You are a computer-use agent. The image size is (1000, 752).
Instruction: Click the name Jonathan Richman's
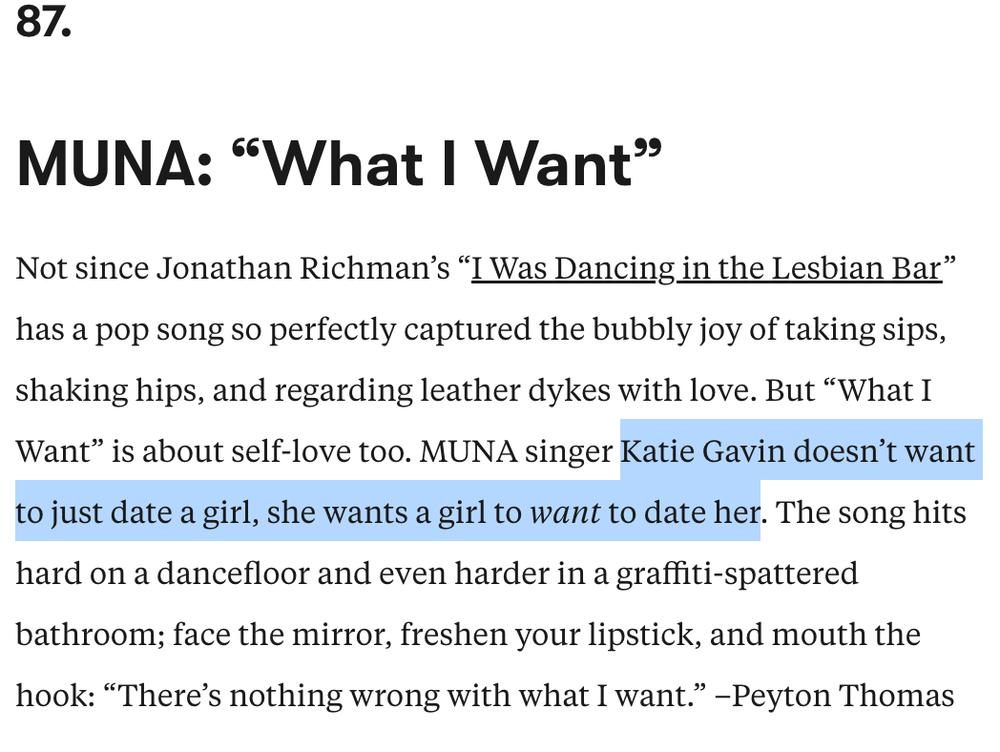point(303,269)
